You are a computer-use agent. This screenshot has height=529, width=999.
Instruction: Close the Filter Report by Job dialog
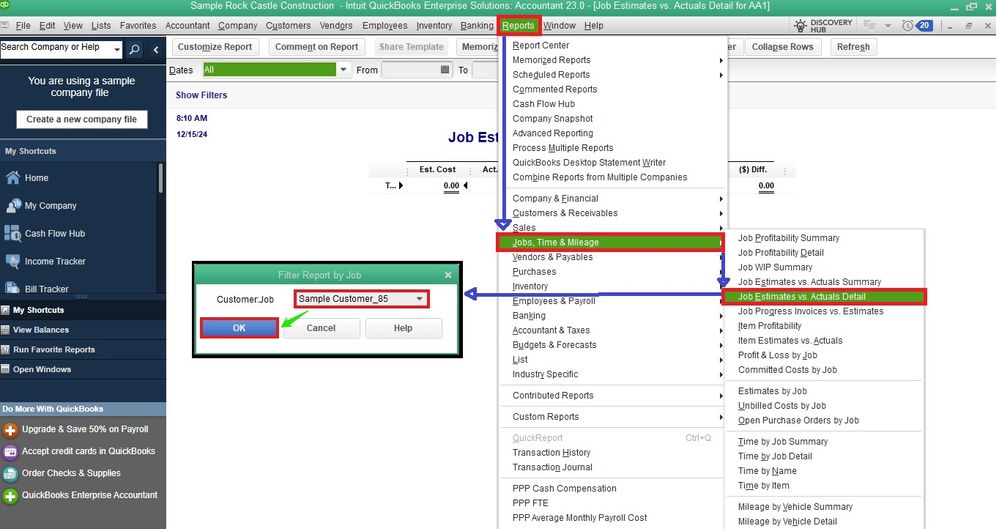[x=448, y=275]
